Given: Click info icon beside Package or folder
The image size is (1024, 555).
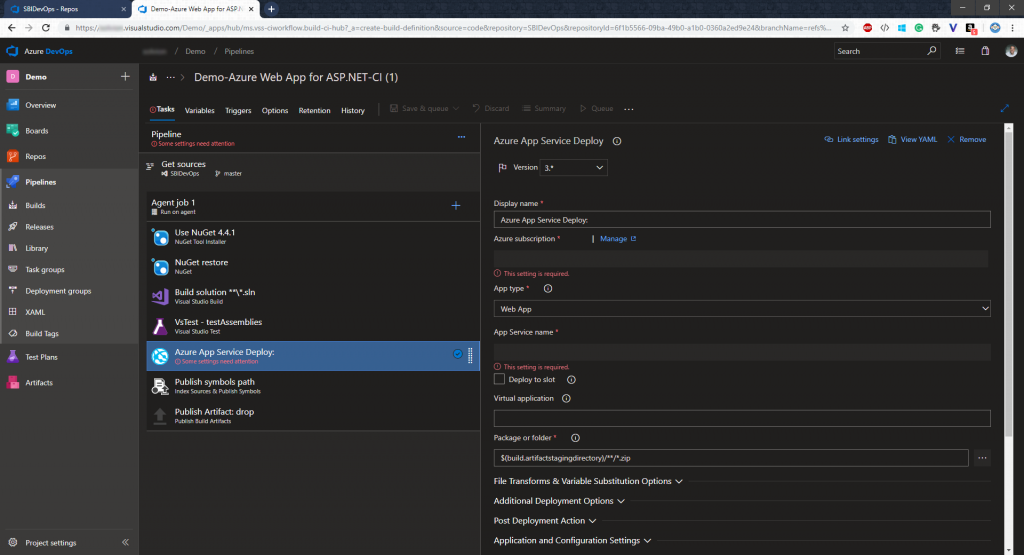Looking at the screenshot, I should click(575, 438).
